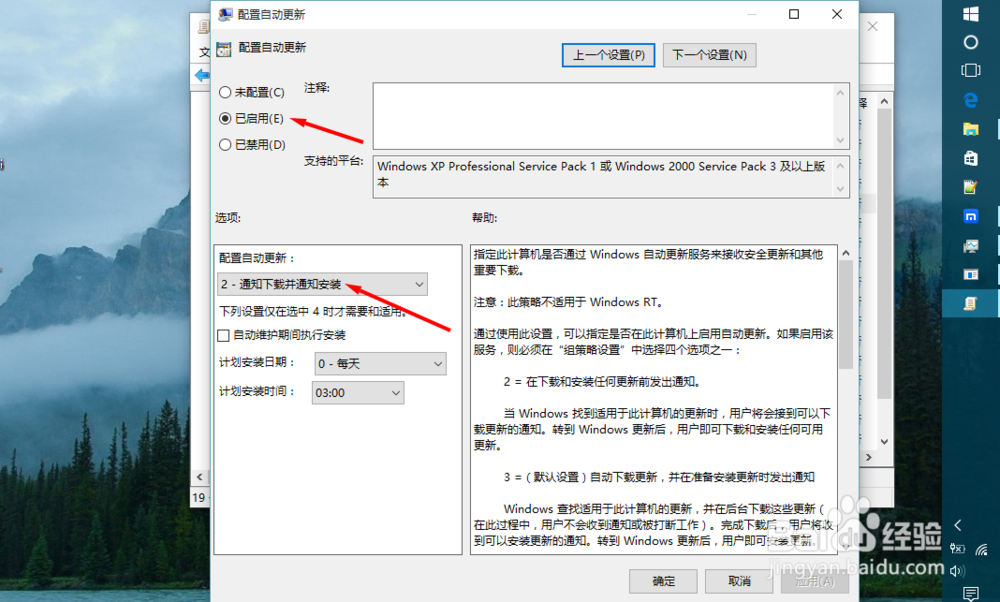Click the supported platform text 'Windows XP Professional'
Viewport: 1000px width, 602px height.
[x=446, y=166]
